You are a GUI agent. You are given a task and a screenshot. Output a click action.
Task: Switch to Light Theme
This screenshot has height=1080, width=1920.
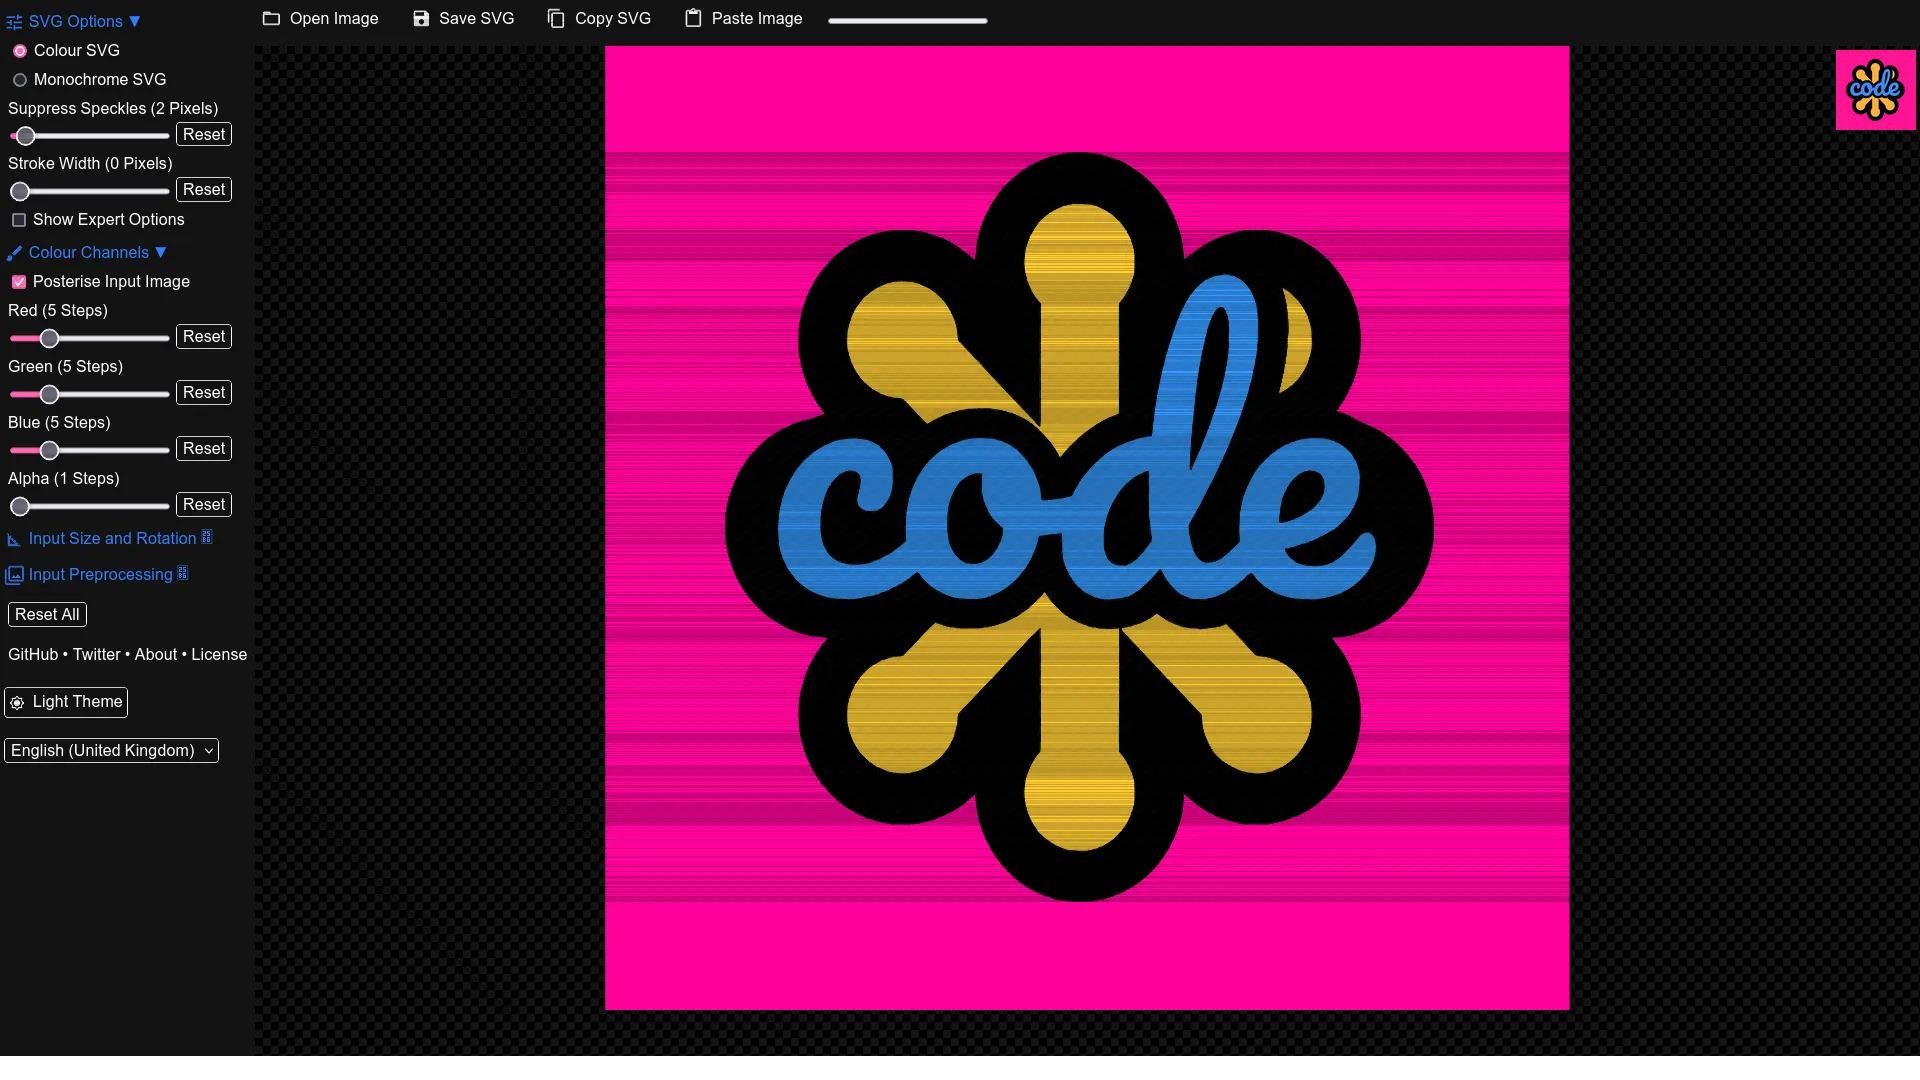click(x=66, y=703)
